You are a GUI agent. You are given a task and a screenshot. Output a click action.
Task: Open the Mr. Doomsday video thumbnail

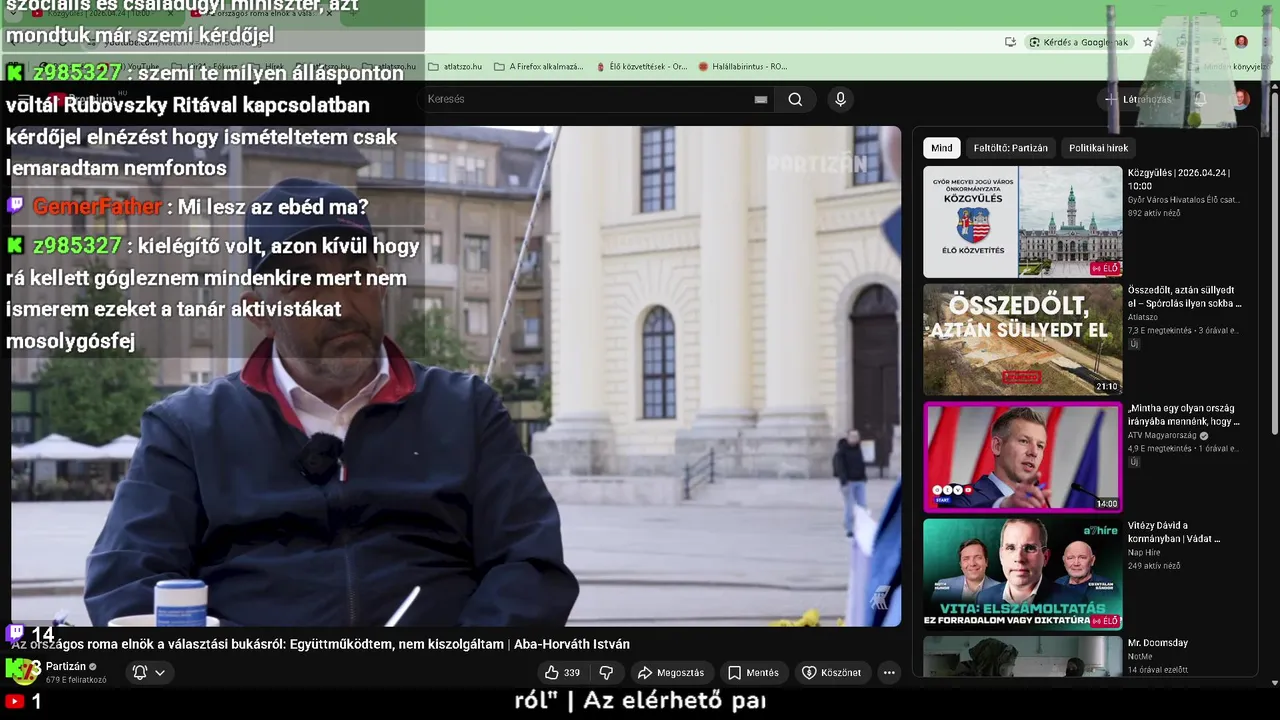(x=1022, y=657)
